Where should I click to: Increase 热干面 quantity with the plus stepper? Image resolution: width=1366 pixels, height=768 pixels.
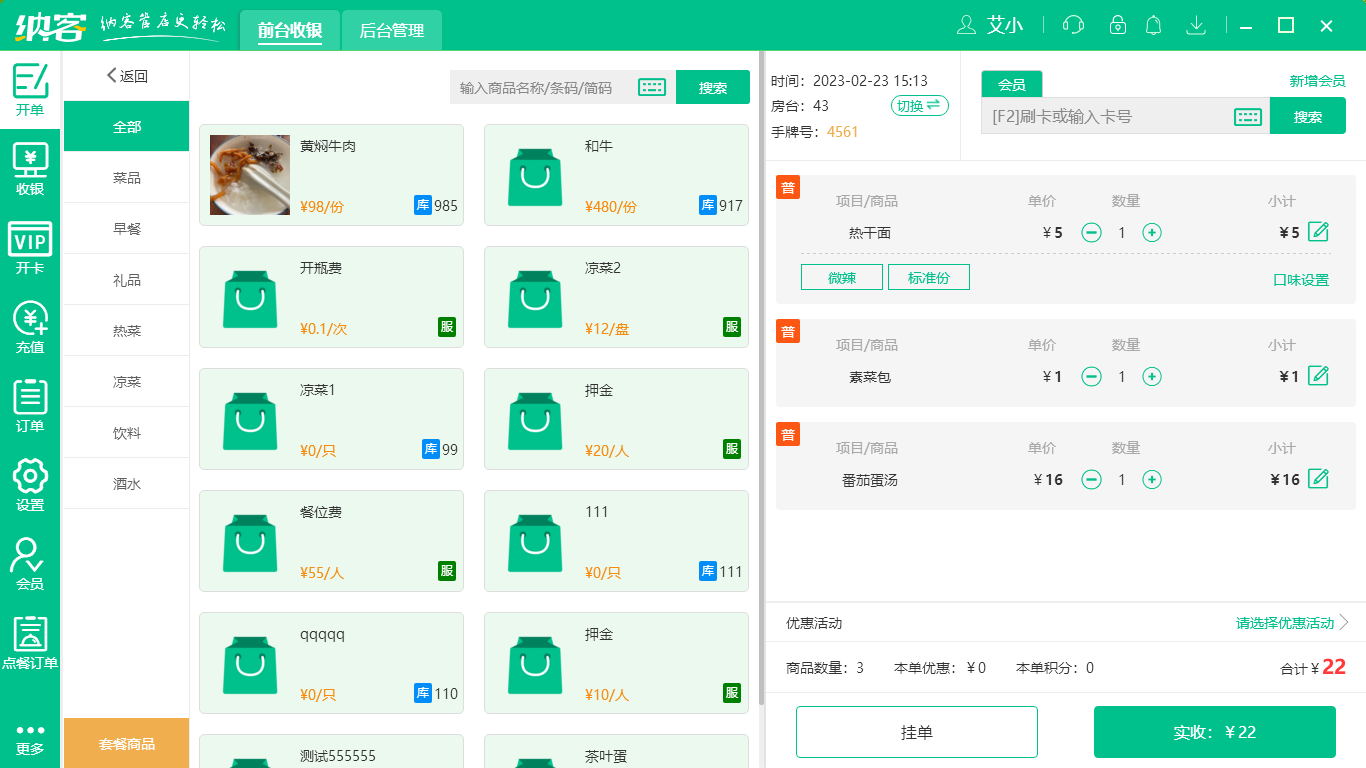[1152, 232]
